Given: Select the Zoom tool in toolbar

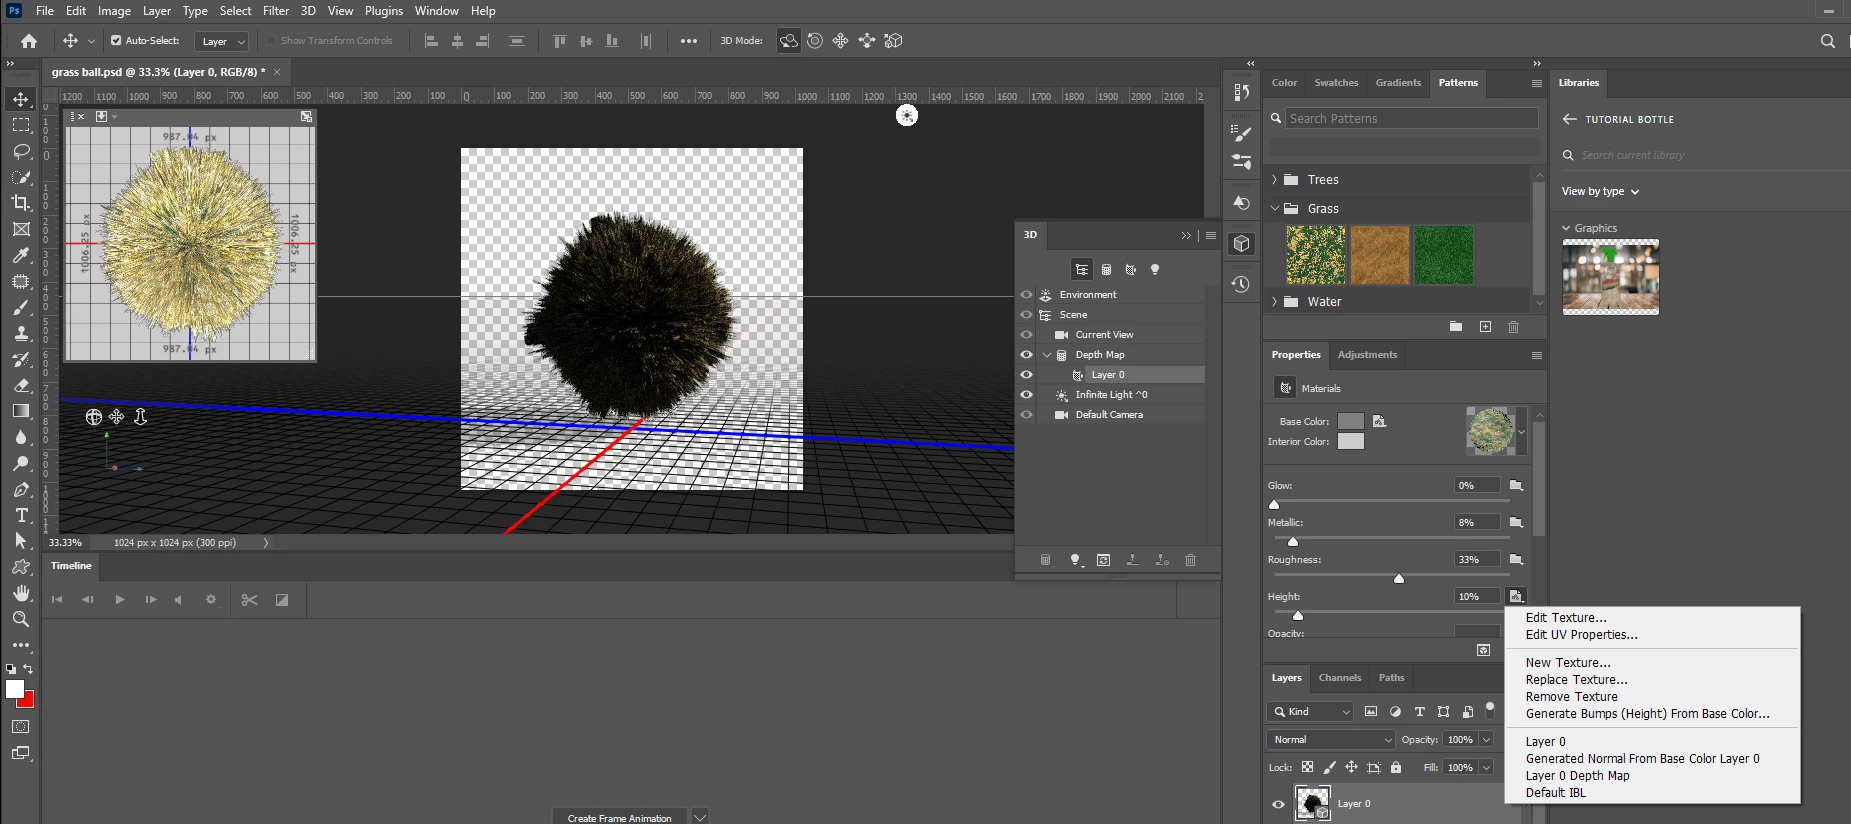Looking at the screenshot, I should 21,619.
